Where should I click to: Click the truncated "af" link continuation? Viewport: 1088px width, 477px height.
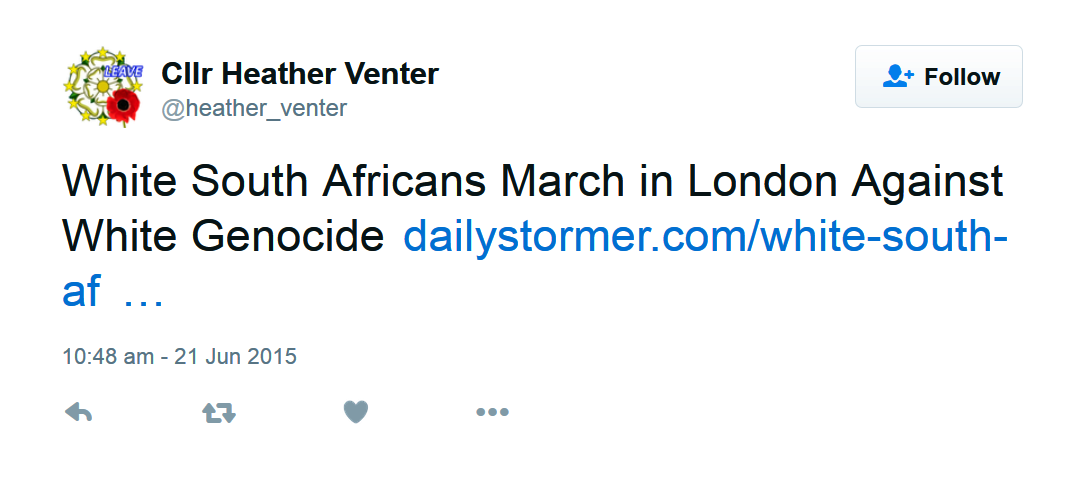point(81,291)
